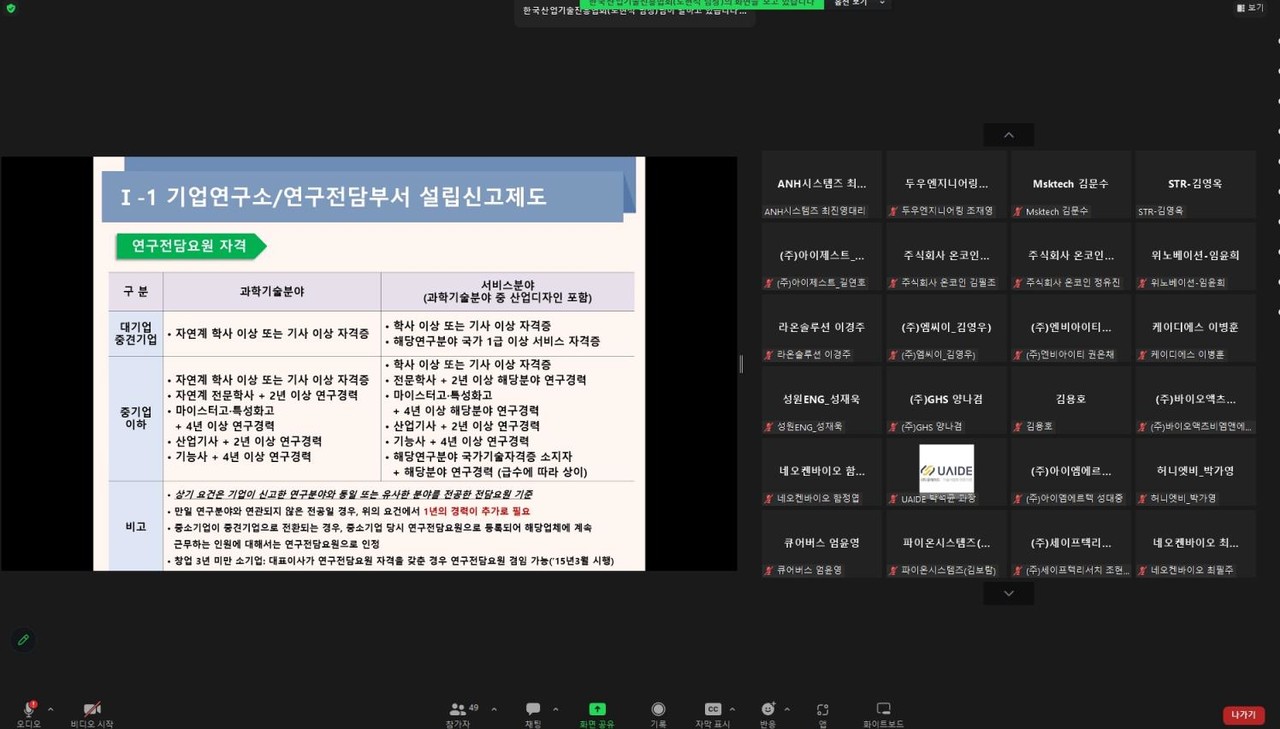Image resolution: width=1280 pixels, height=729 pixels.
Task: Click the 과학기술분야 column header on the slide
Action: 272,292
